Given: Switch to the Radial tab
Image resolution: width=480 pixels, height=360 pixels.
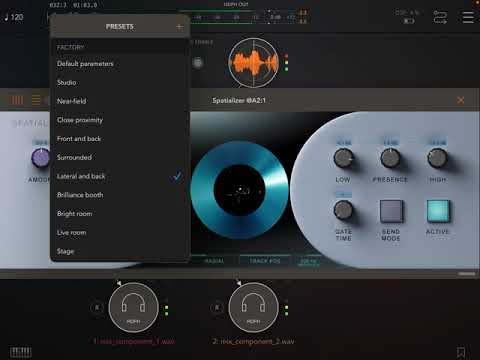Looking at the screenshot, I should (214, 261).
